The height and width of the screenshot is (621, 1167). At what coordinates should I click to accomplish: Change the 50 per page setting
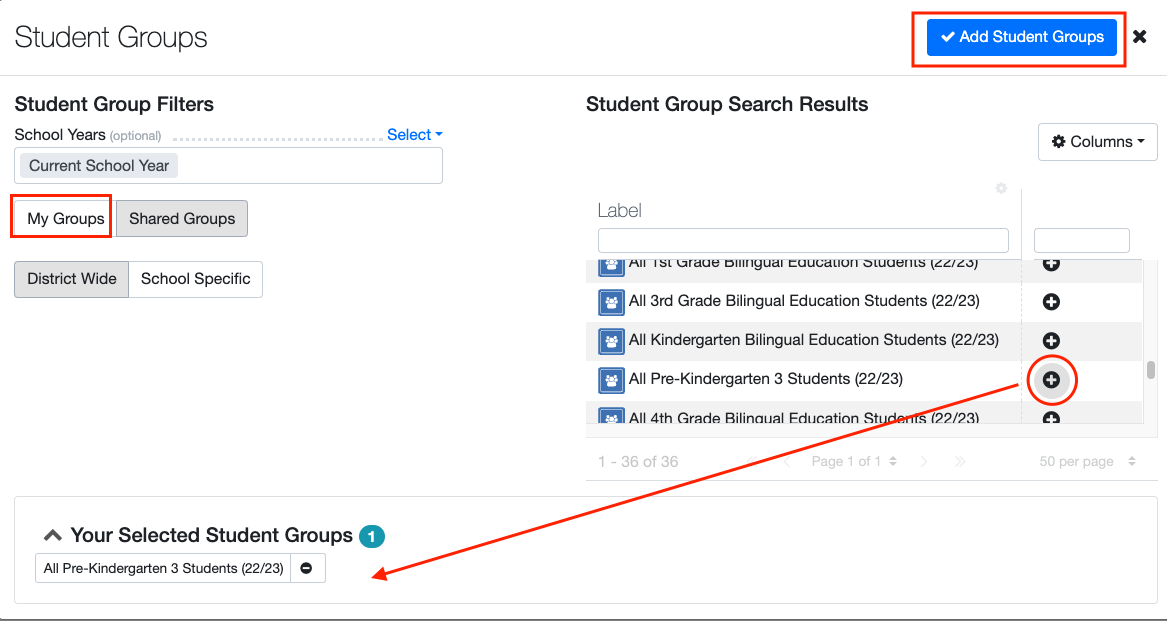1089,462
